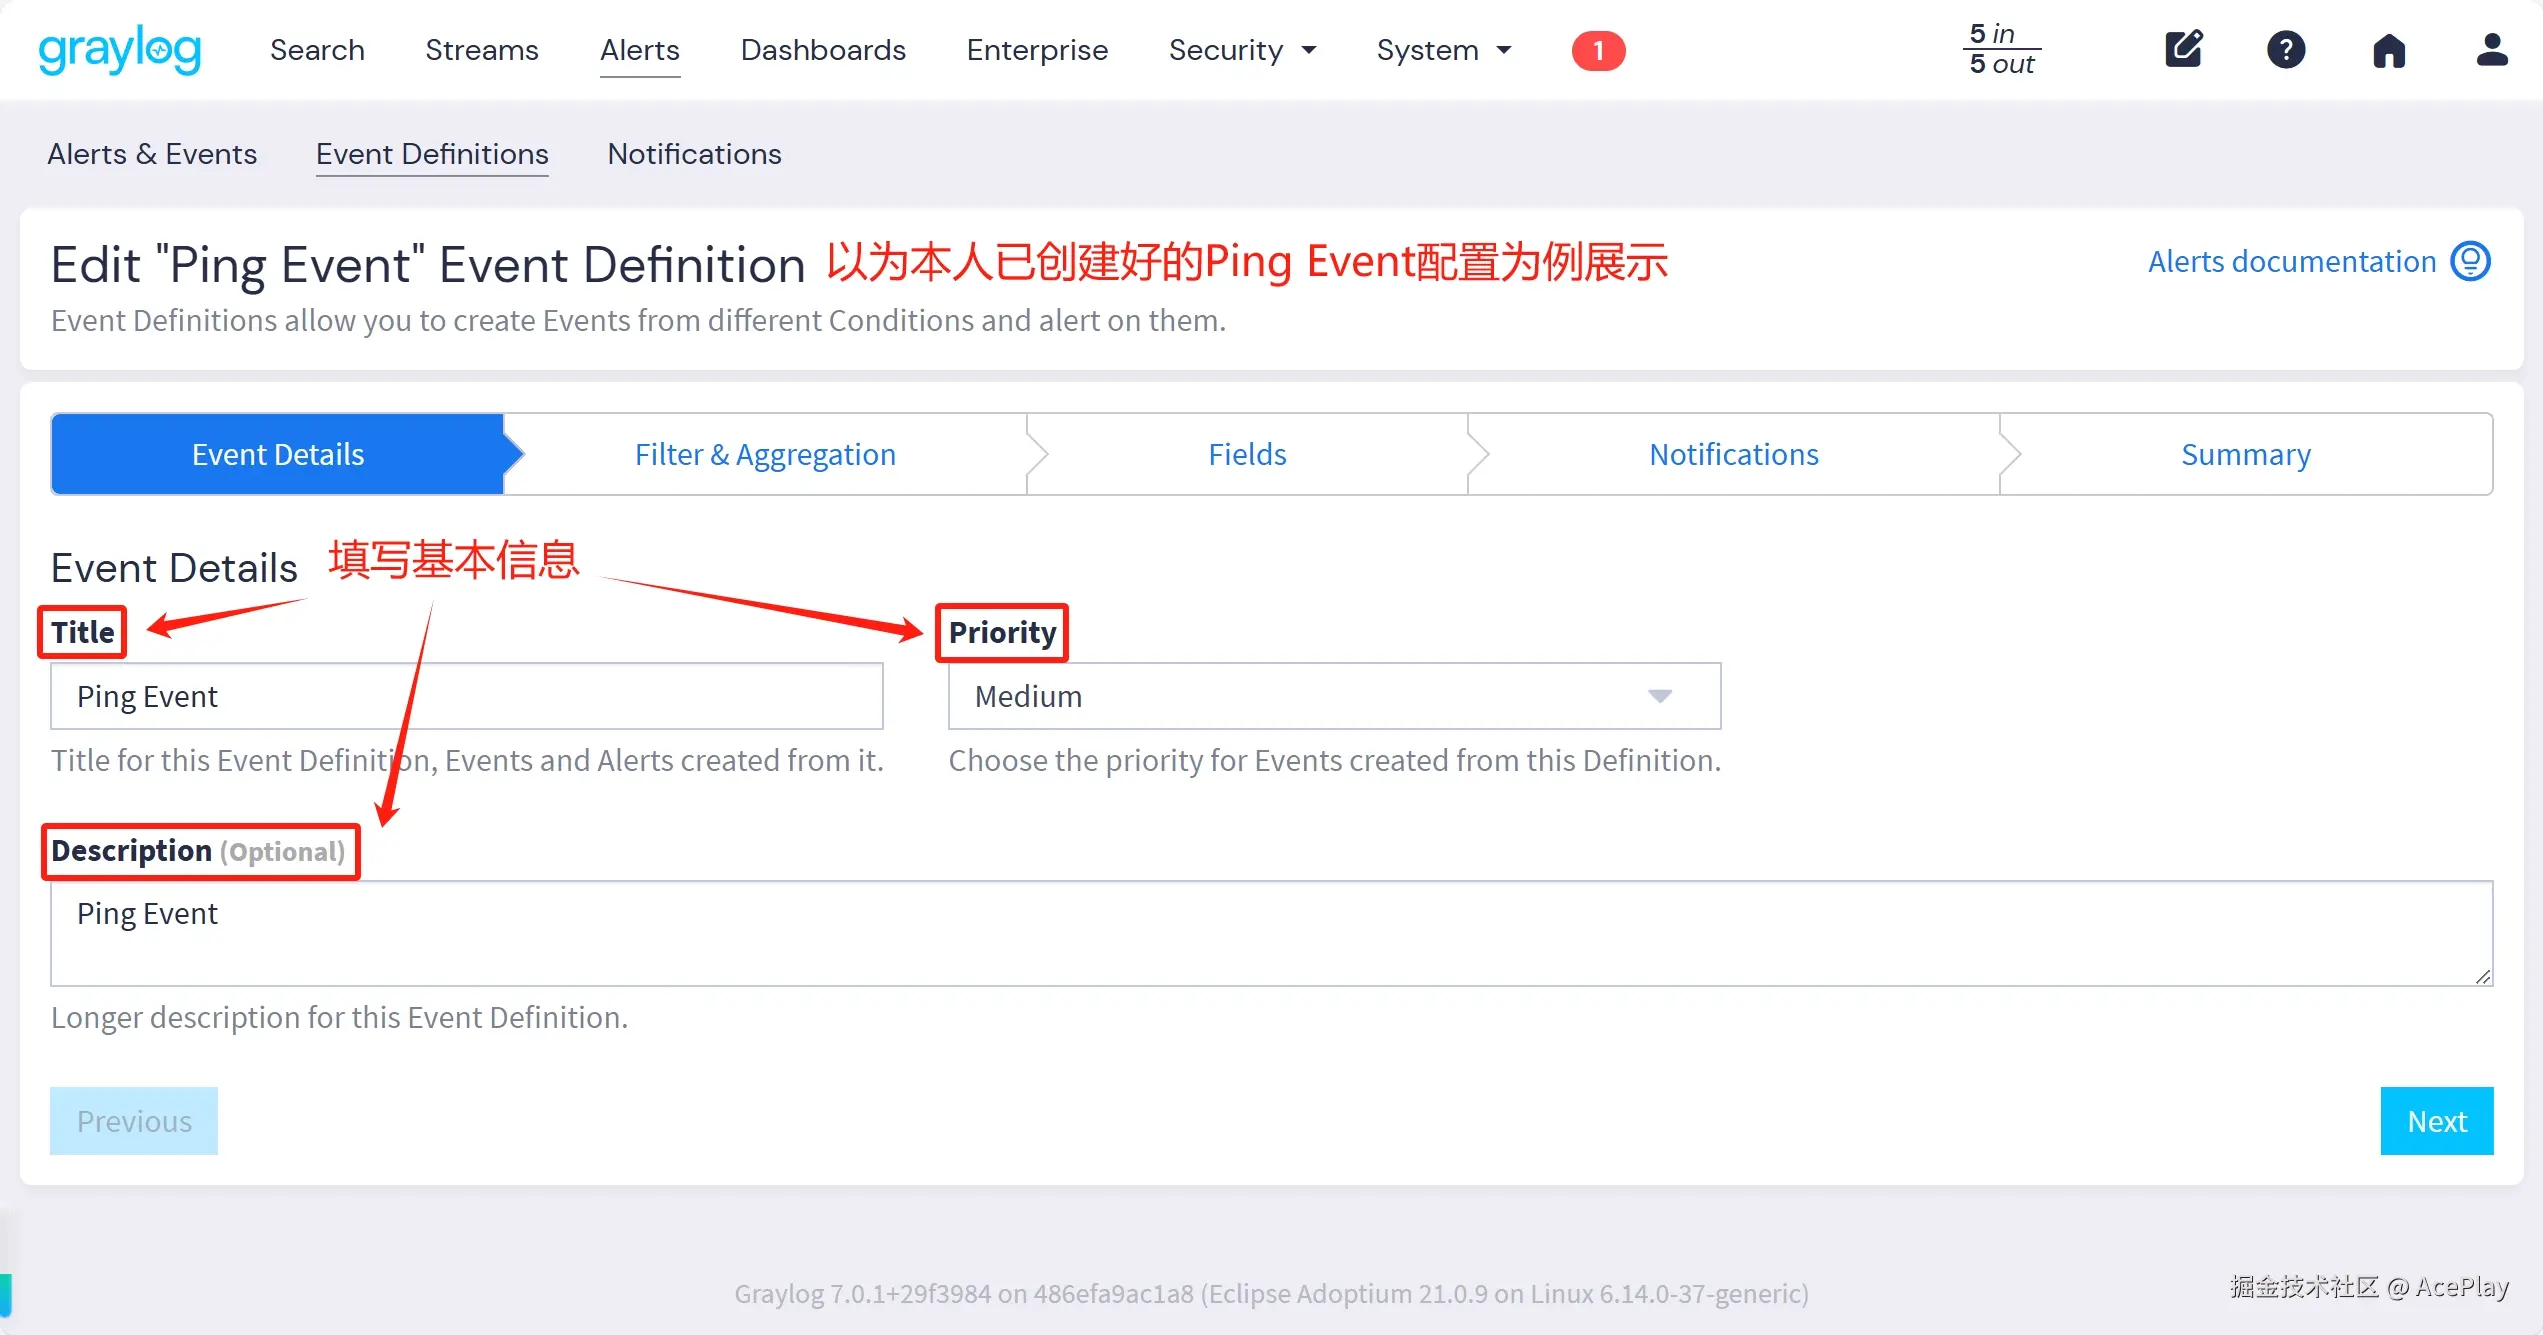2543x1335 pixels.
Task: Expand the System menu
Action: click(x=1443, y=50)
